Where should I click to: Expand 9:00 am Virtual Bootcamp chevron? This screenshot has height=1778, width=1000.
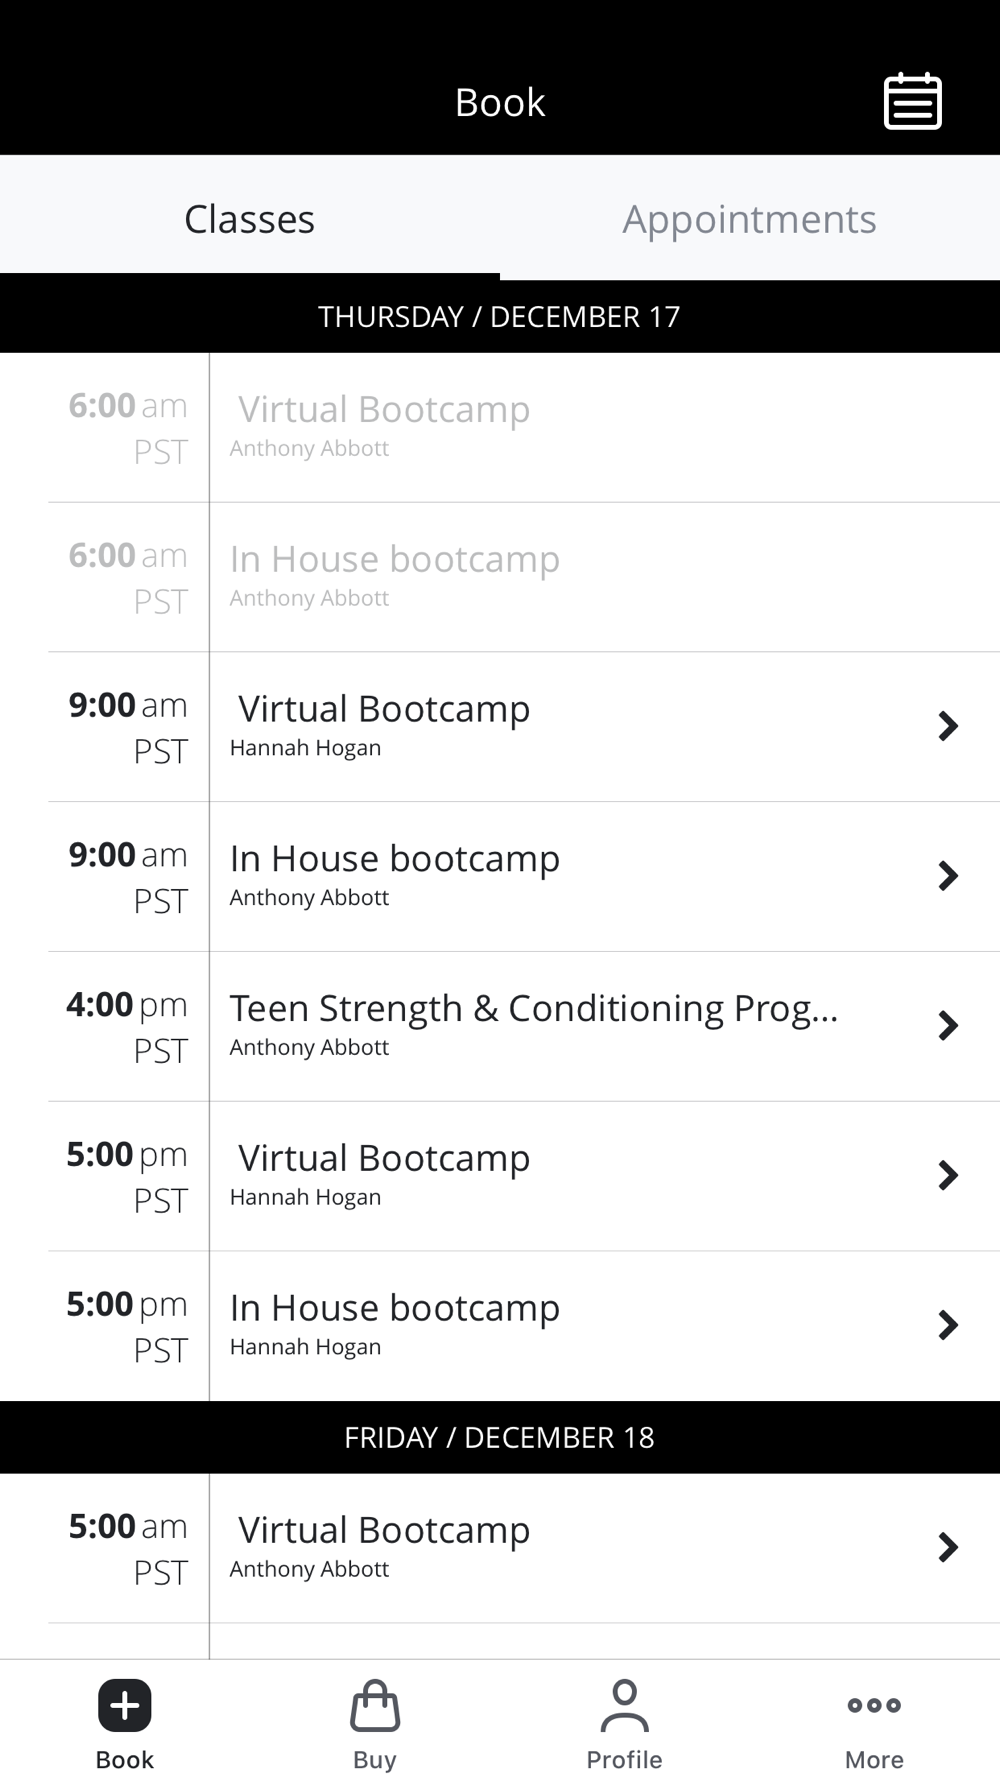[x=948, y=726]
